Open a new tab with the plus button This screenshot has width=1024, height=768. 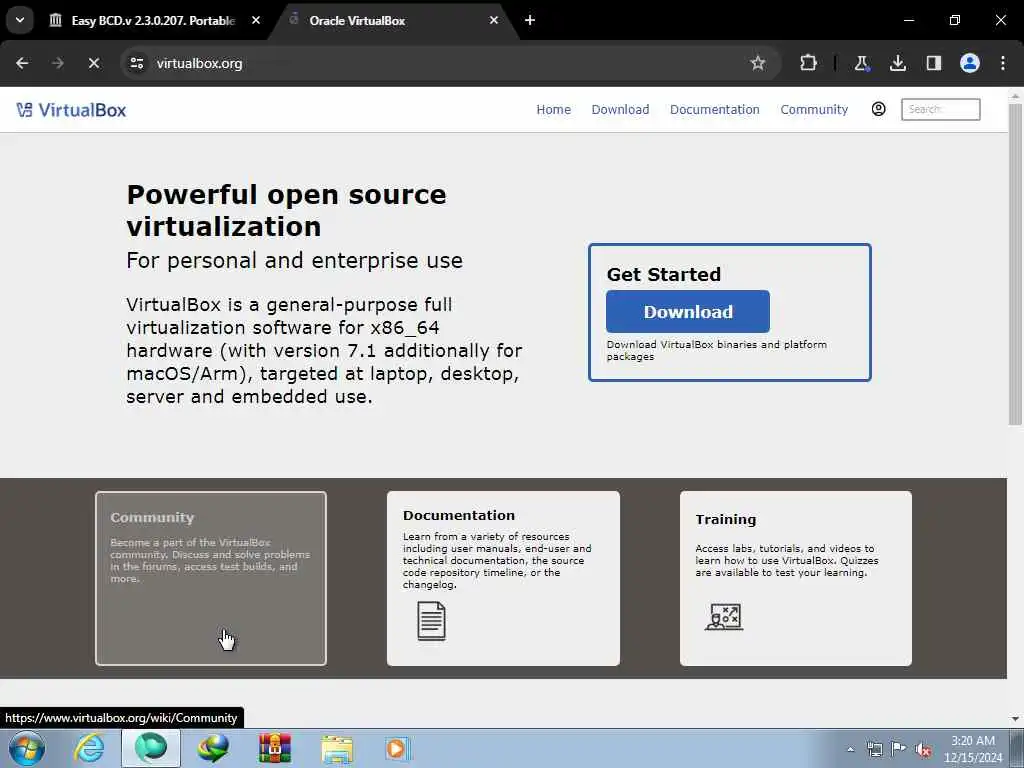click(x=530, y=20)
